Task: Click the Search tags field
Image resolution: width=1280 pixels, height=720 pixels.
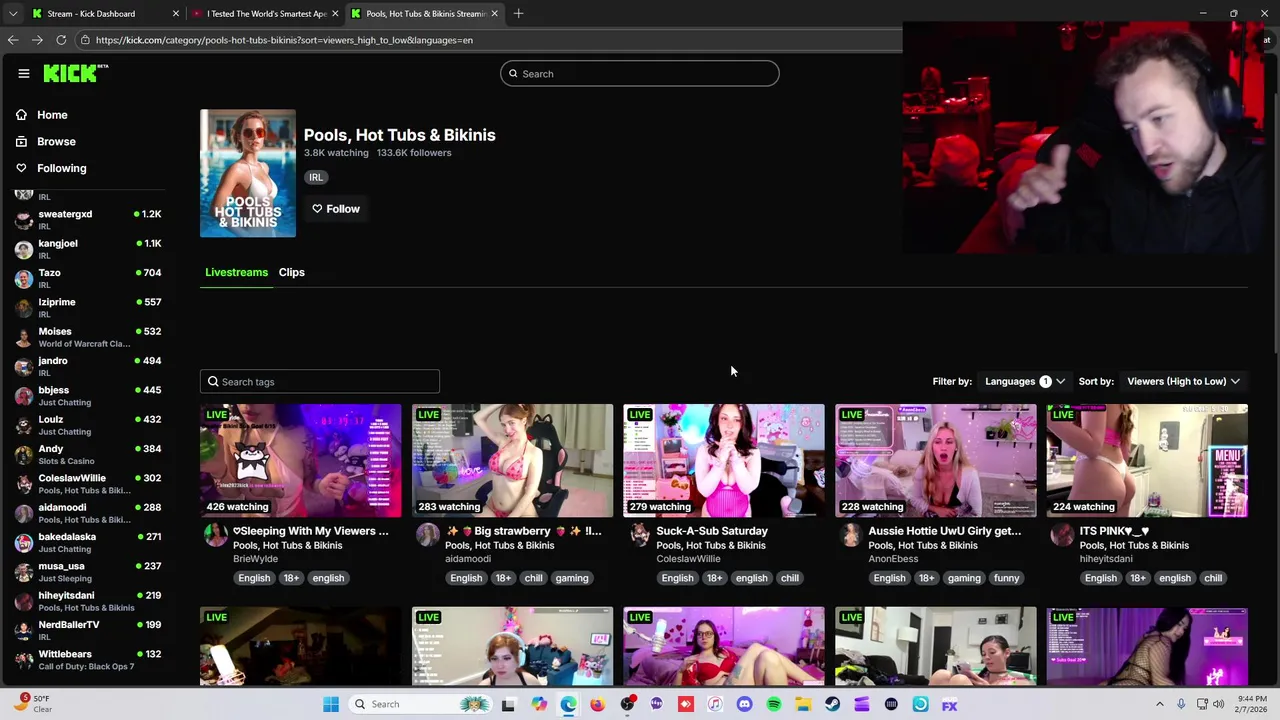Action: coord(320,381)
